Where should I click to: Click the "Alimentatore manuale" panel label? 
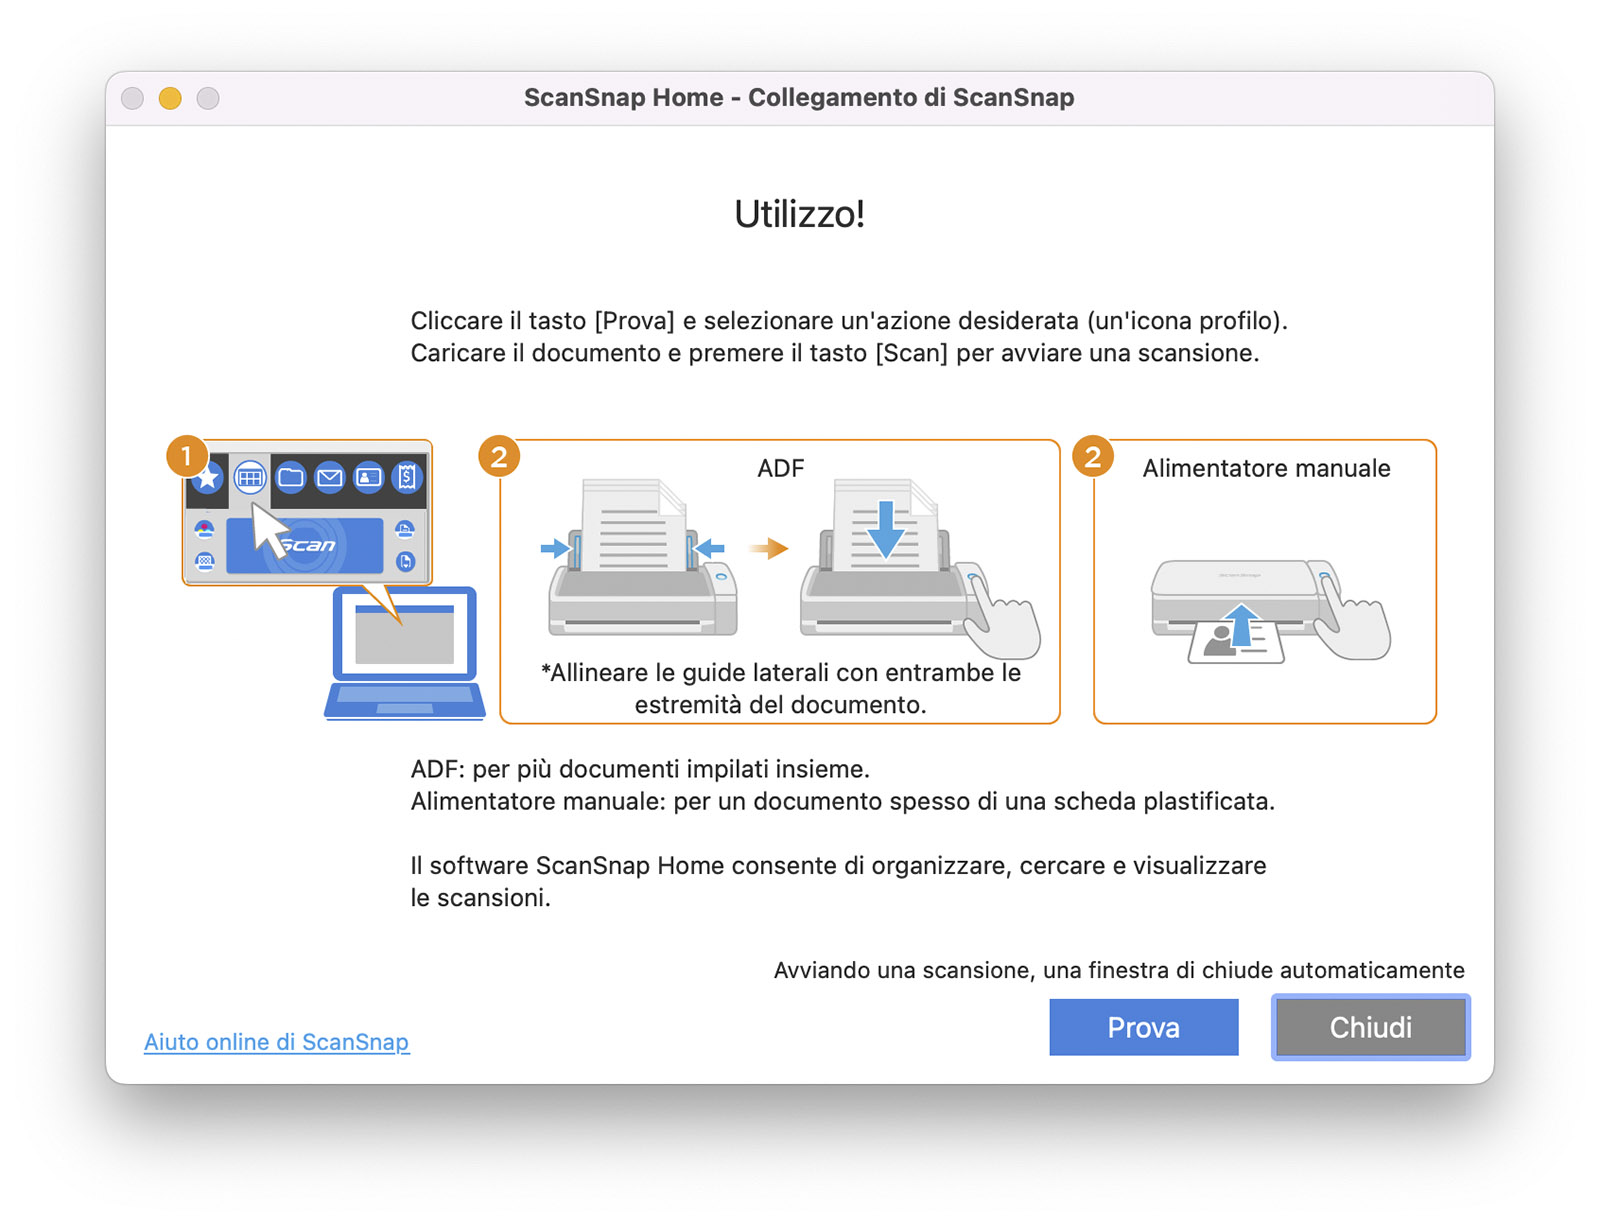coord(1266,468)
